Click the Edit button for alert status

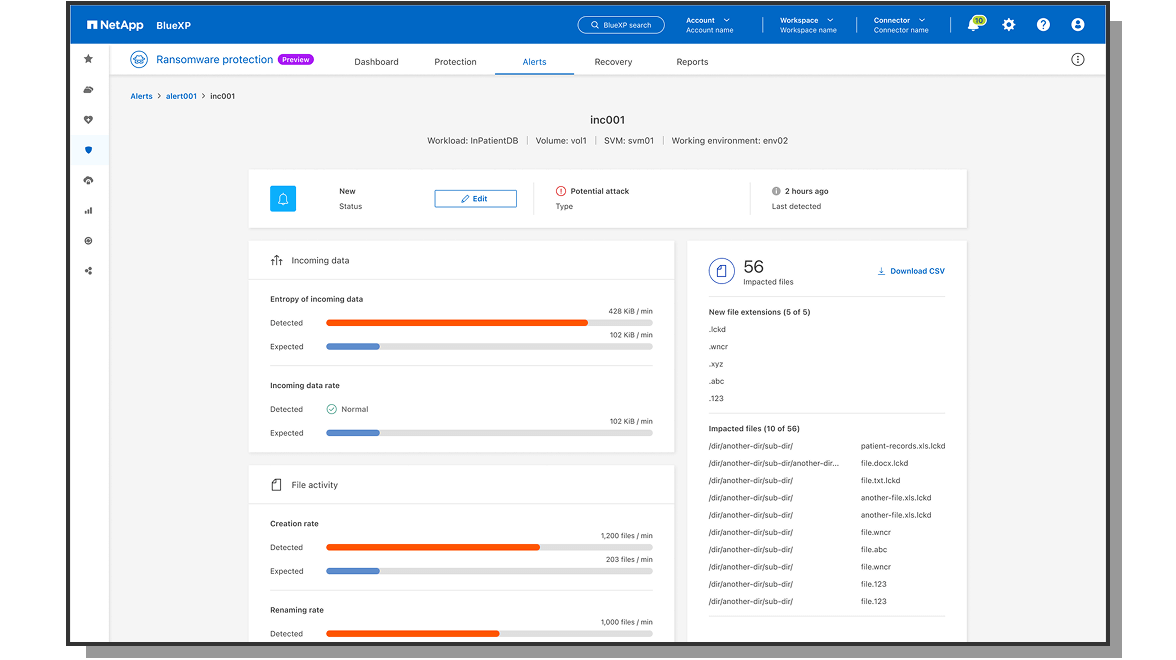[475, 198]
